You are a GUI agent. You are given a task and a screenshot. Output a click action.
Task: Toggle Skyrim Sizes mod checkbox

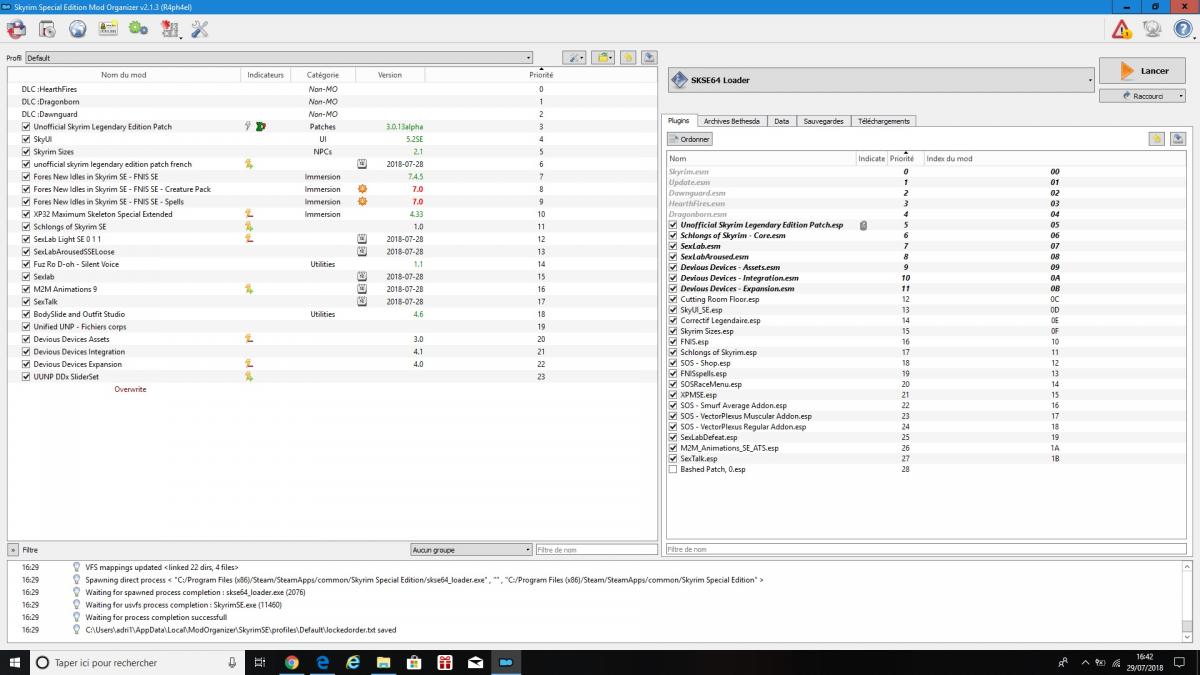pos(26,152)
